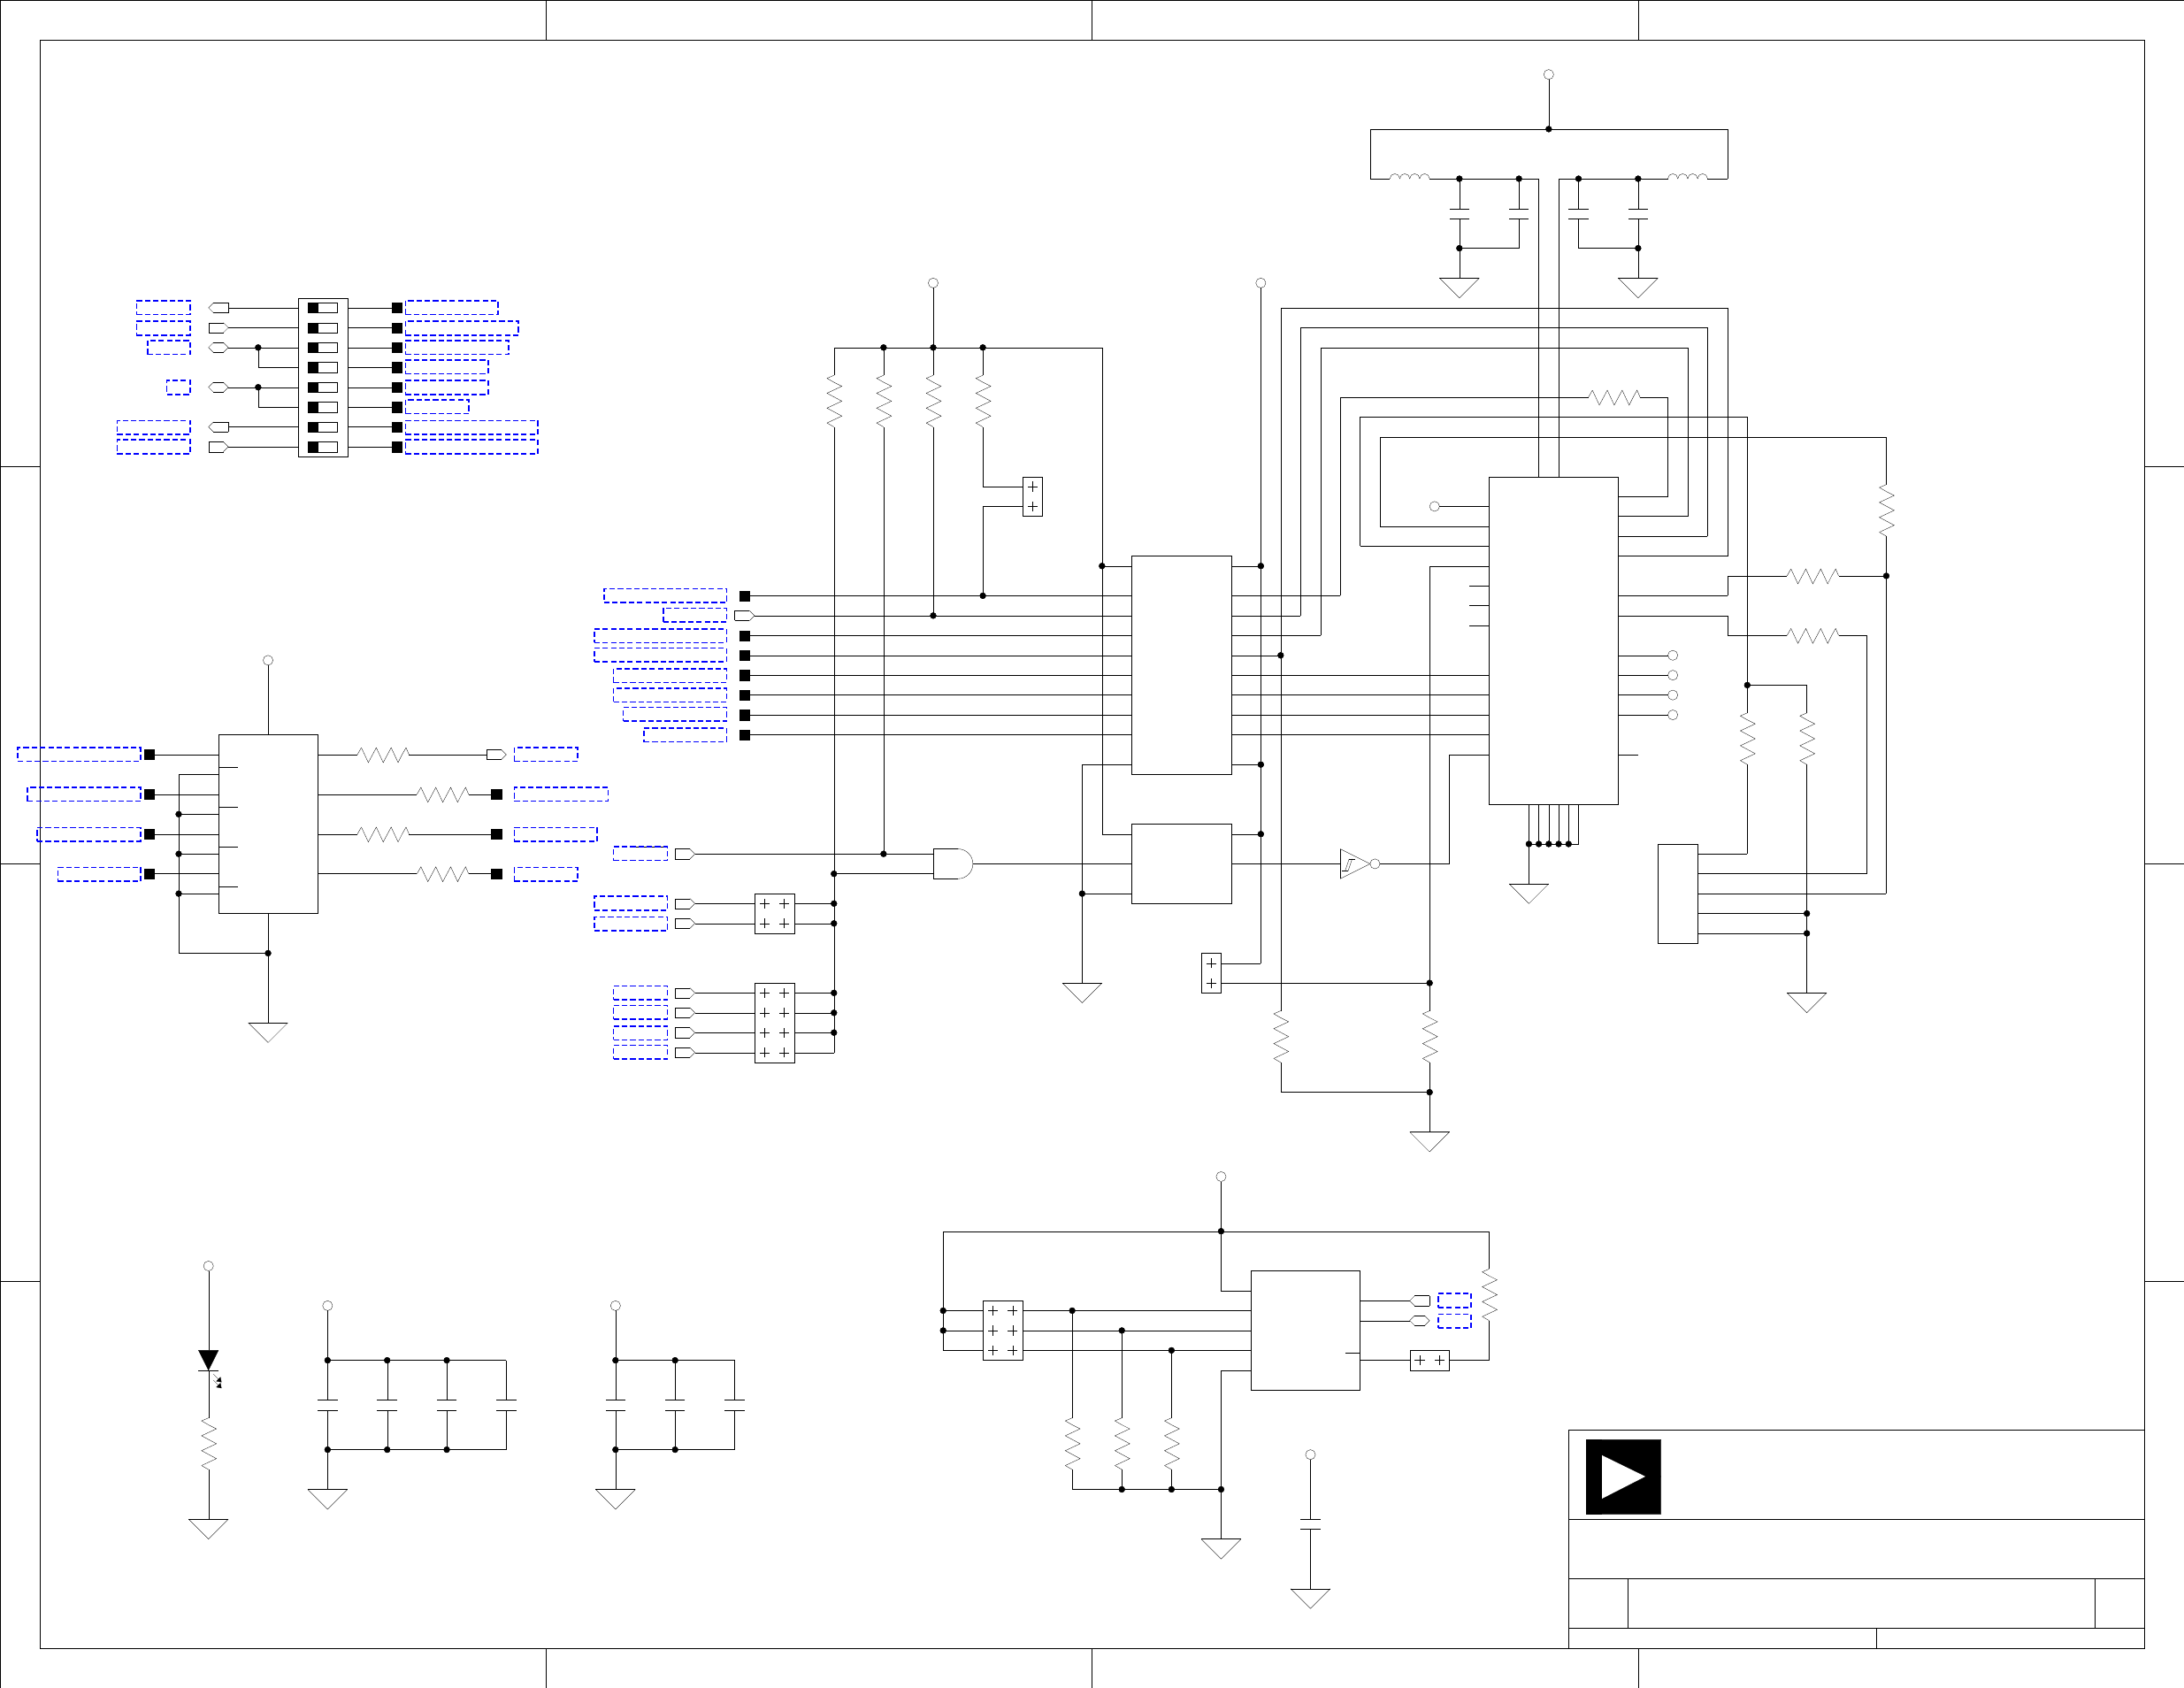Screen dimensions: 2184x1688
Task: Select the AND gate symbol
Action: (x=952, y=864)
